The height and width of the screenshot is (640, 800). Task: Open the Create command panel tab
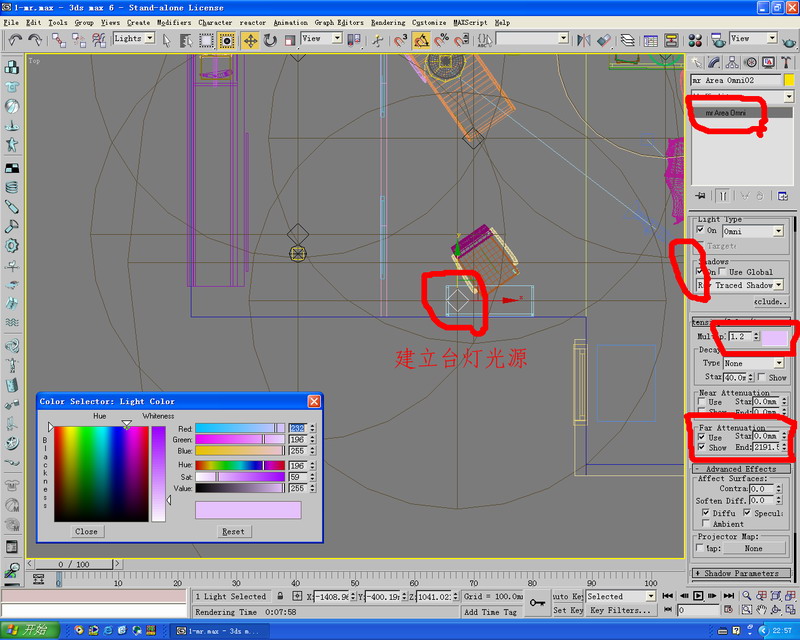coord(698,62)
